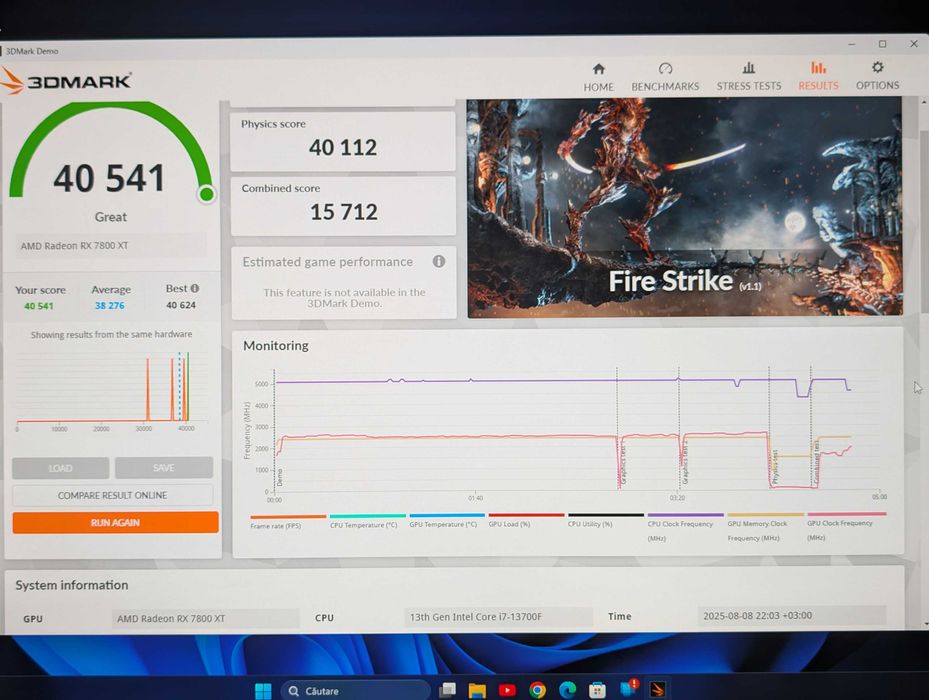Click the LOAD button
This screenshot has width=929, height=700.
click(x=60, y=468)
